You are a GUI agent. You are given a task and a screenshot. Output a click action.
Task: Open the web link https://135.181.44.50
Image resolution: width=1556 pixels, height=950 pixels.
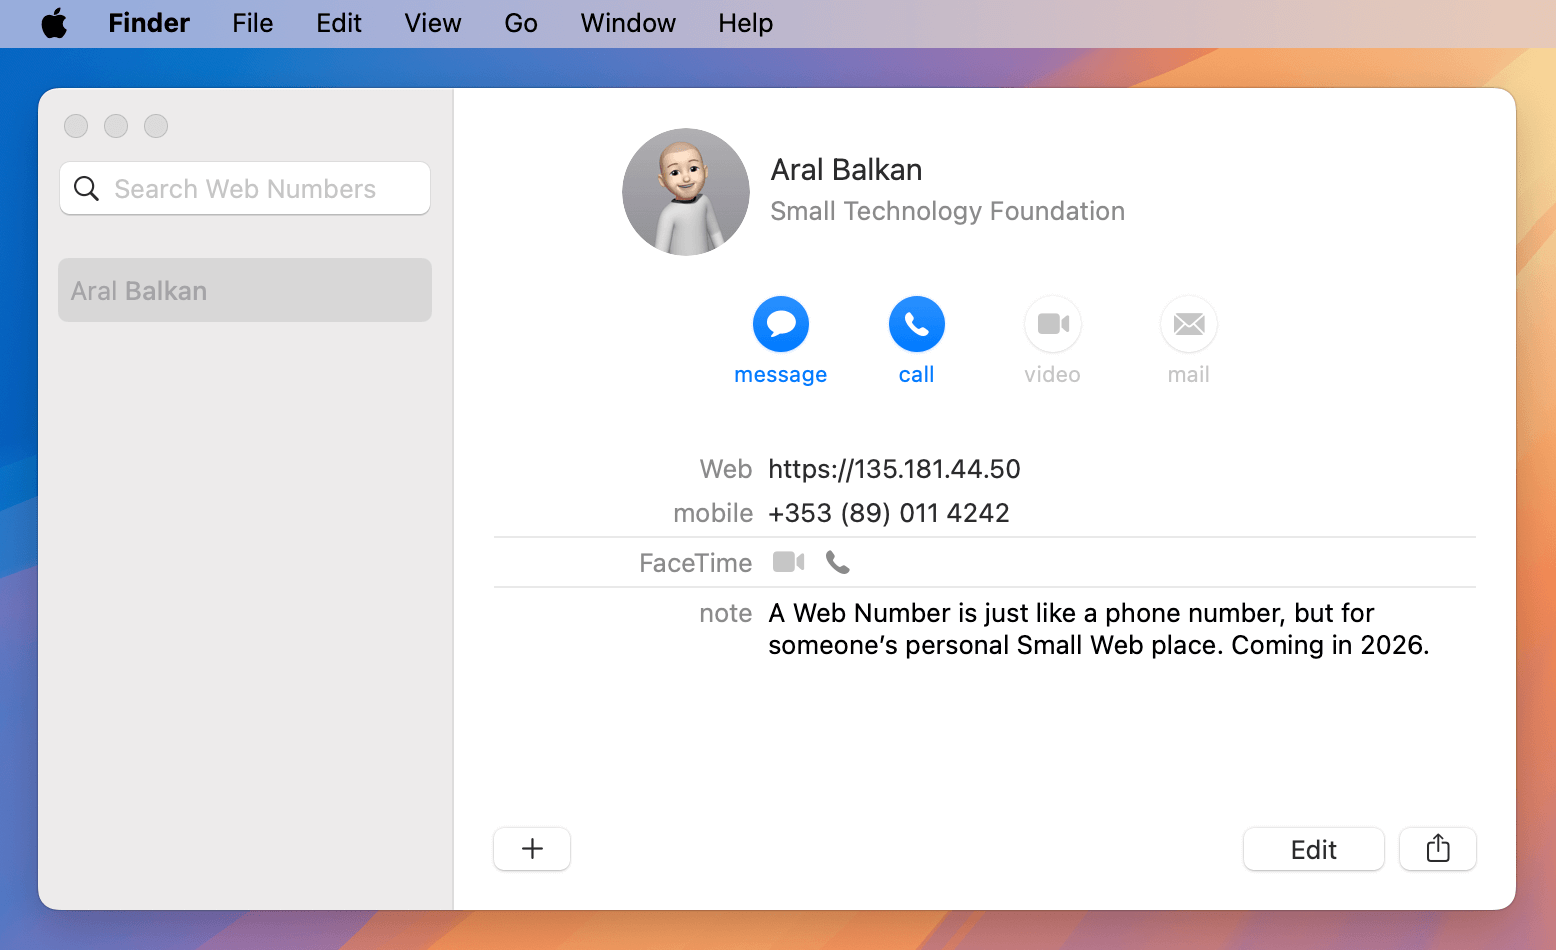click(x=894, y=469)
